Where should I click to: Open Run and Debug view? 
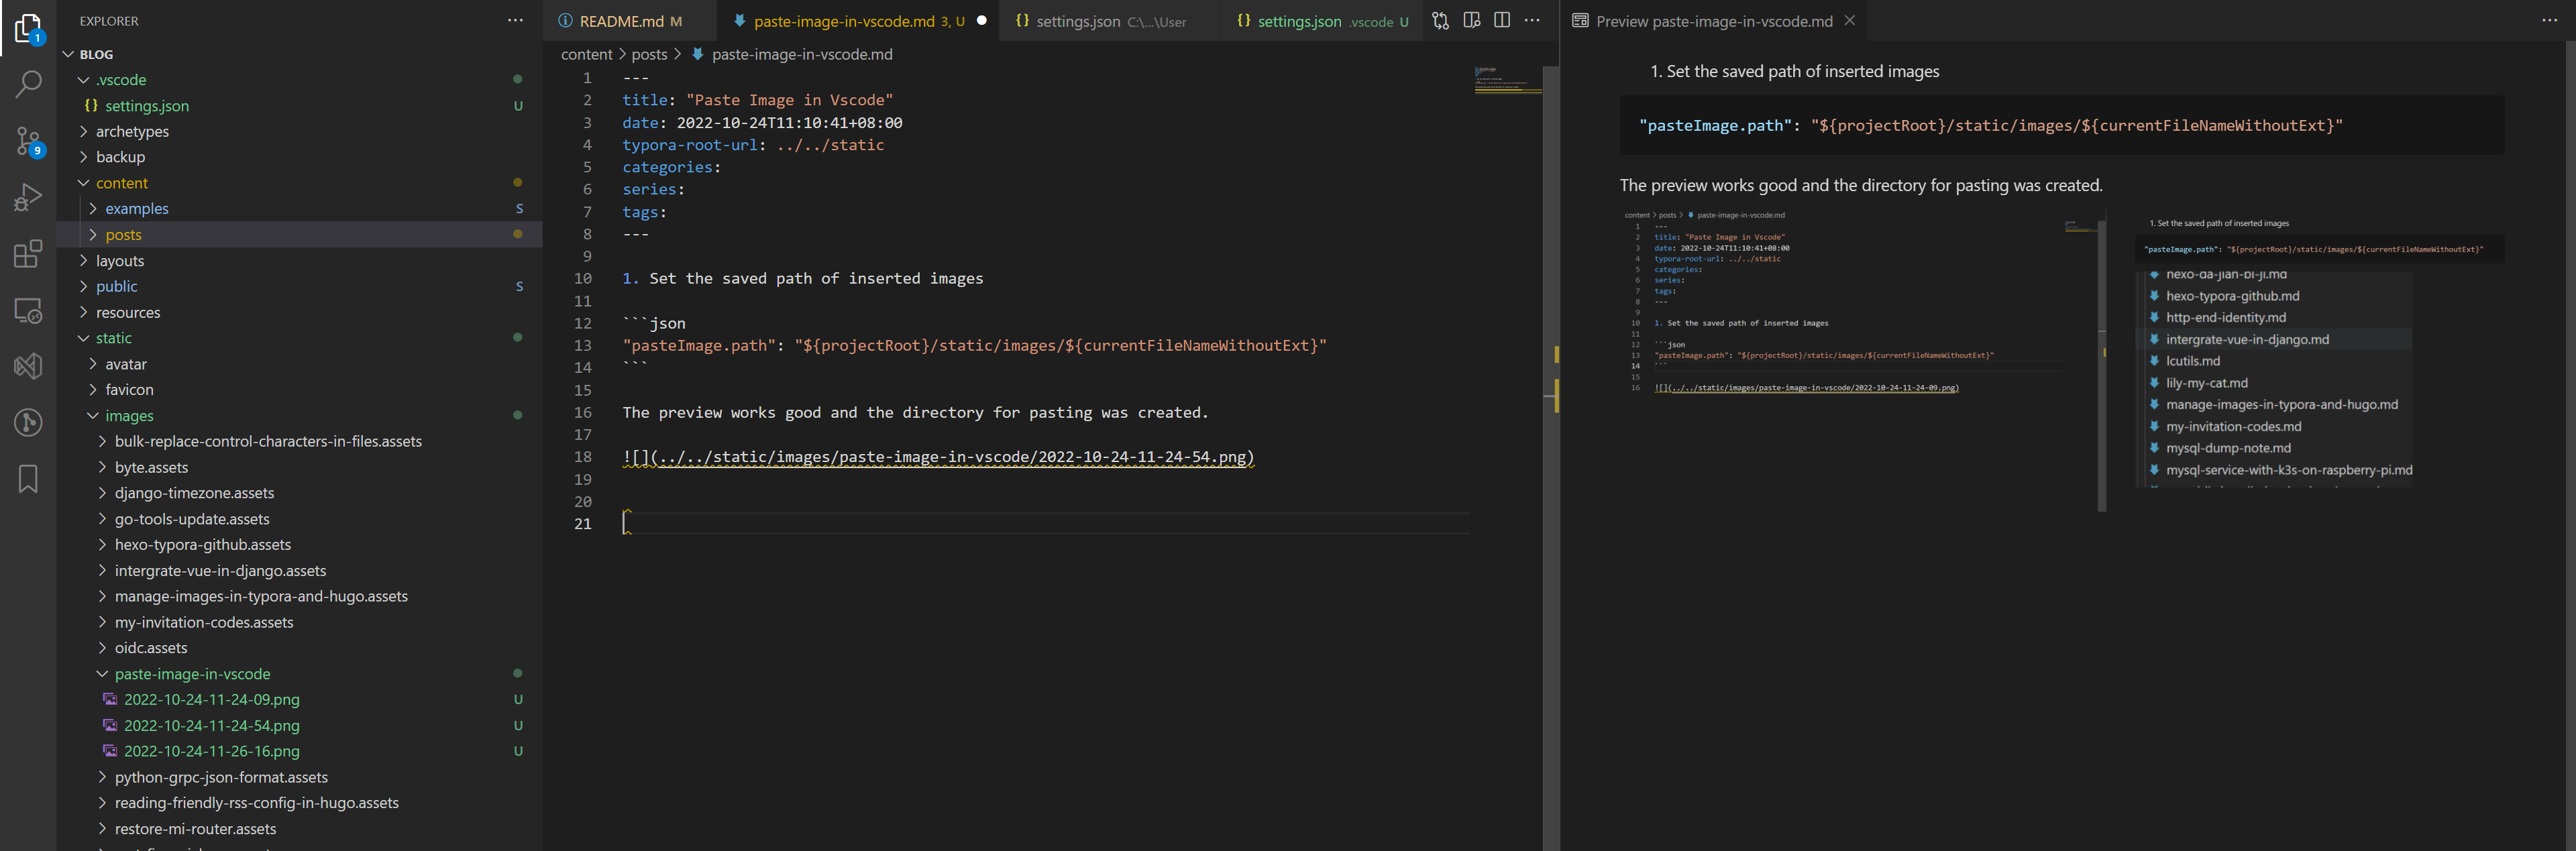(x=28, y=197)
